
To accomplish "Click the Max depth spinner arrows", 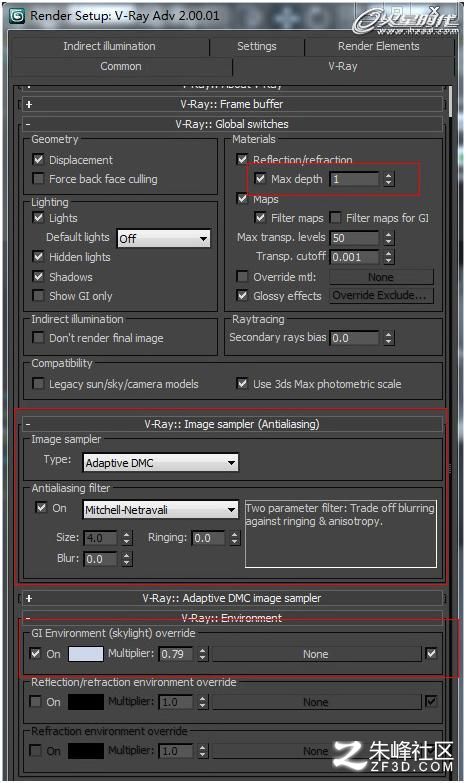I will click(x=389, y=179).
